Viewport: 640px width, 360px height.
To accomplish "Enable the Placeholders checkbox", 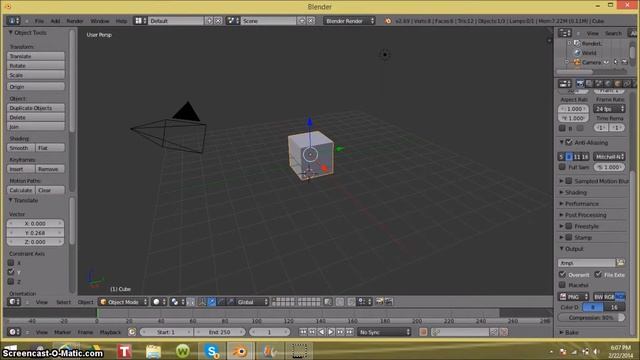I will tap(562, 284).
